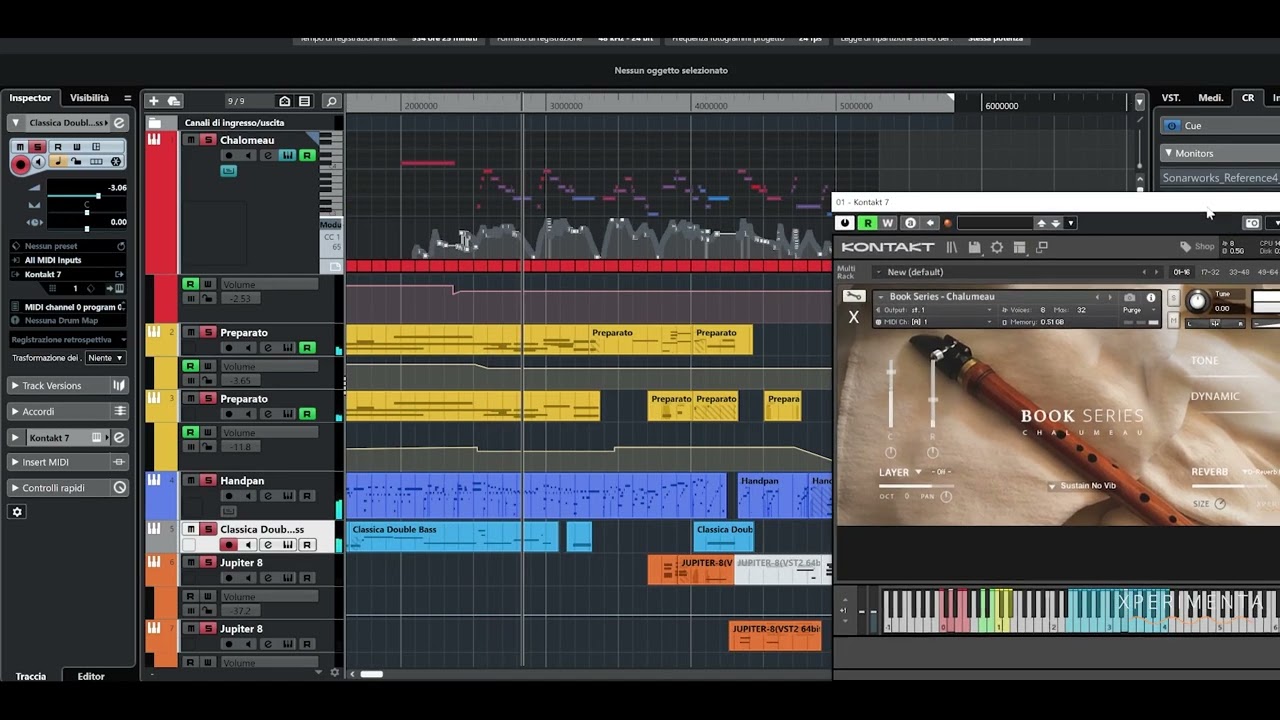Click the track list settings gear icon

click(x=335, y=673)
